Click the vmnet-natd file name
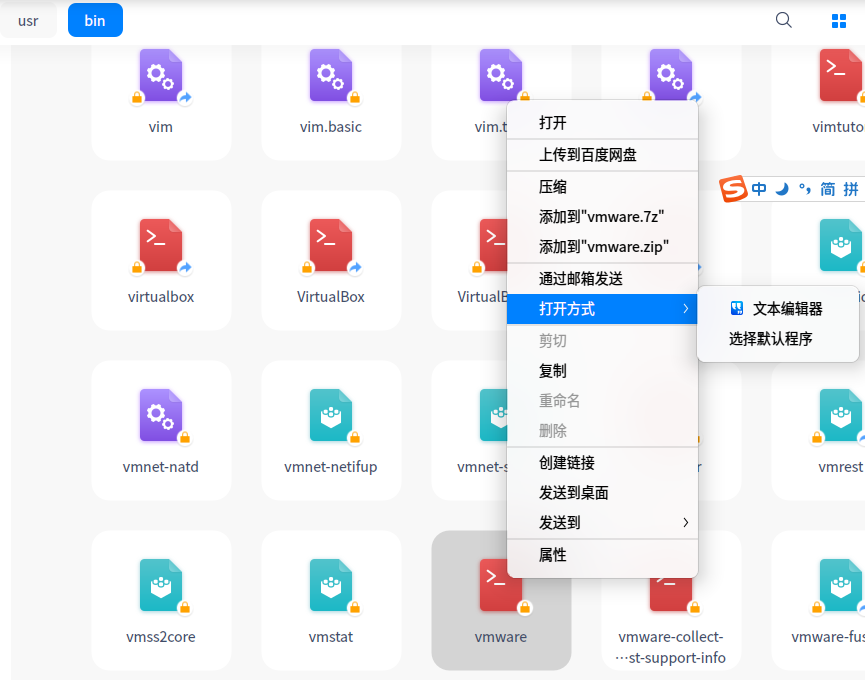Screen dimensions: 865x680 coord(161,467)
